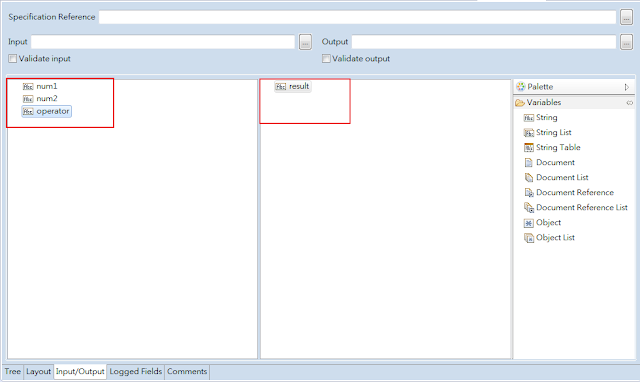
Task: Click the String variable icon in palette
Action: (x=529, y=118)
